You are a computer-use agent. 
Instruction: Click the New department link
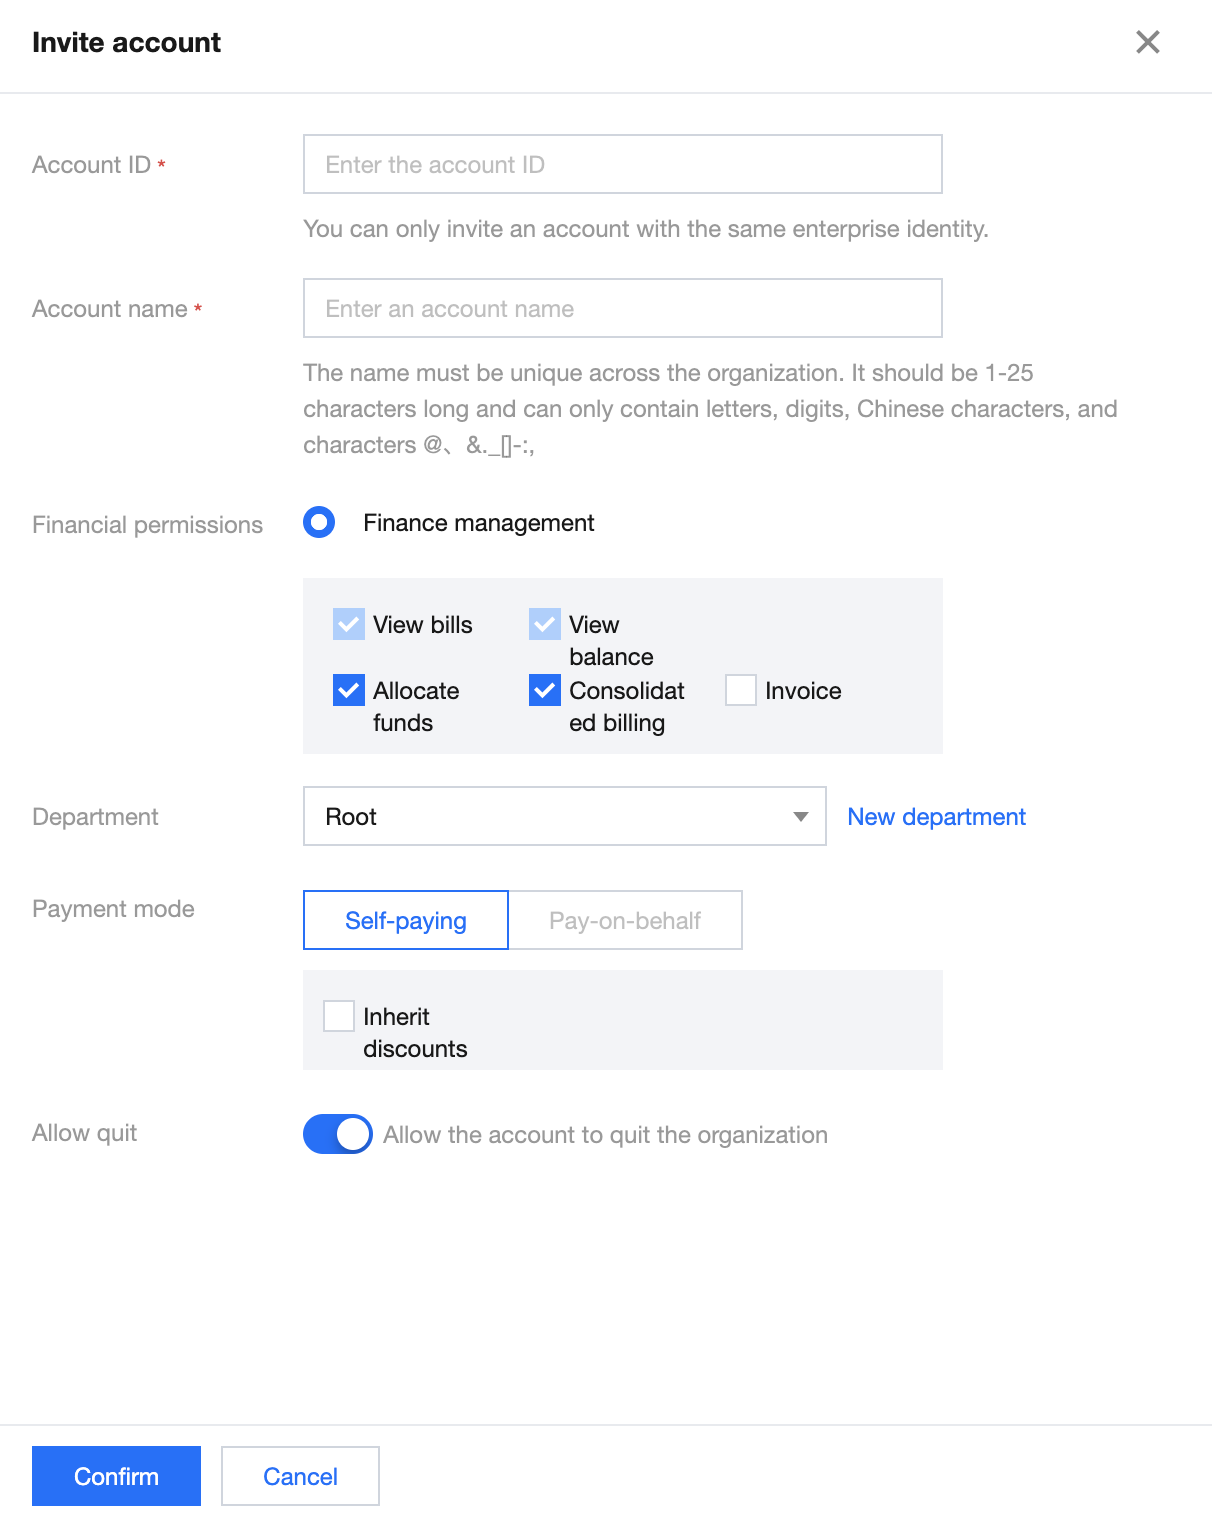point(936,816)
